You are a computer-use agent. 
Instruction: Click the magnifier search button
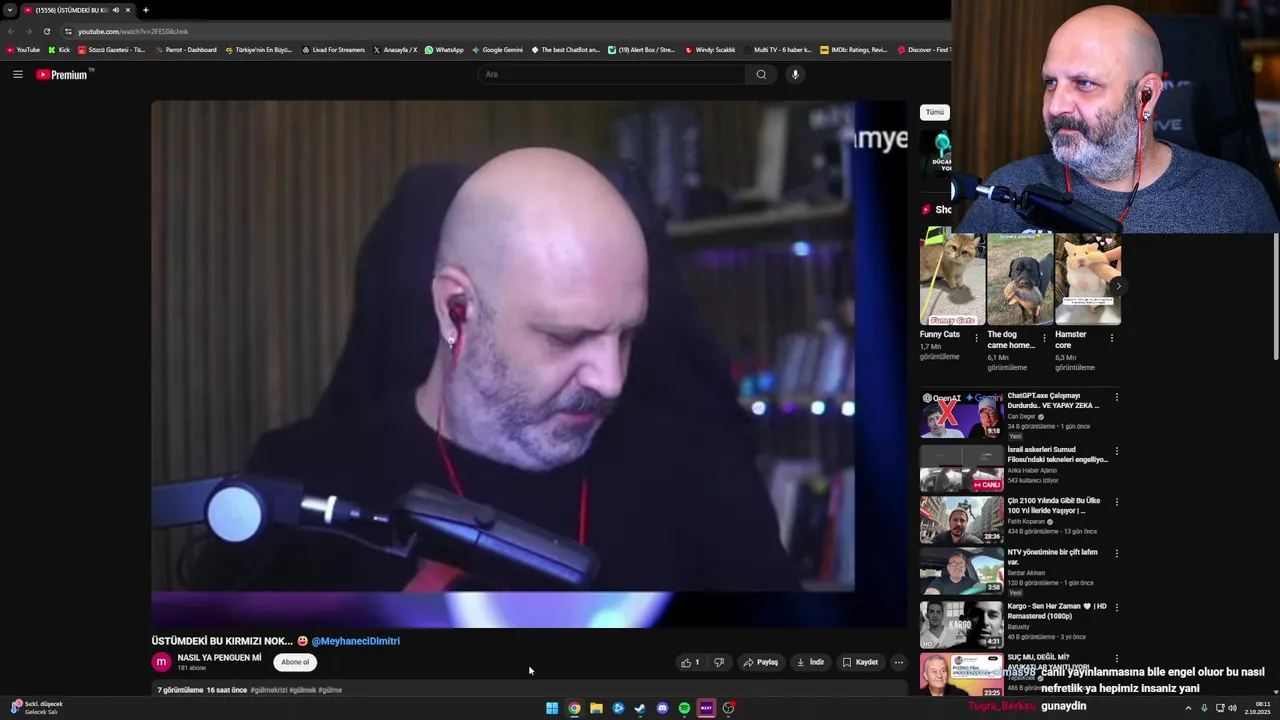[761, 74]
